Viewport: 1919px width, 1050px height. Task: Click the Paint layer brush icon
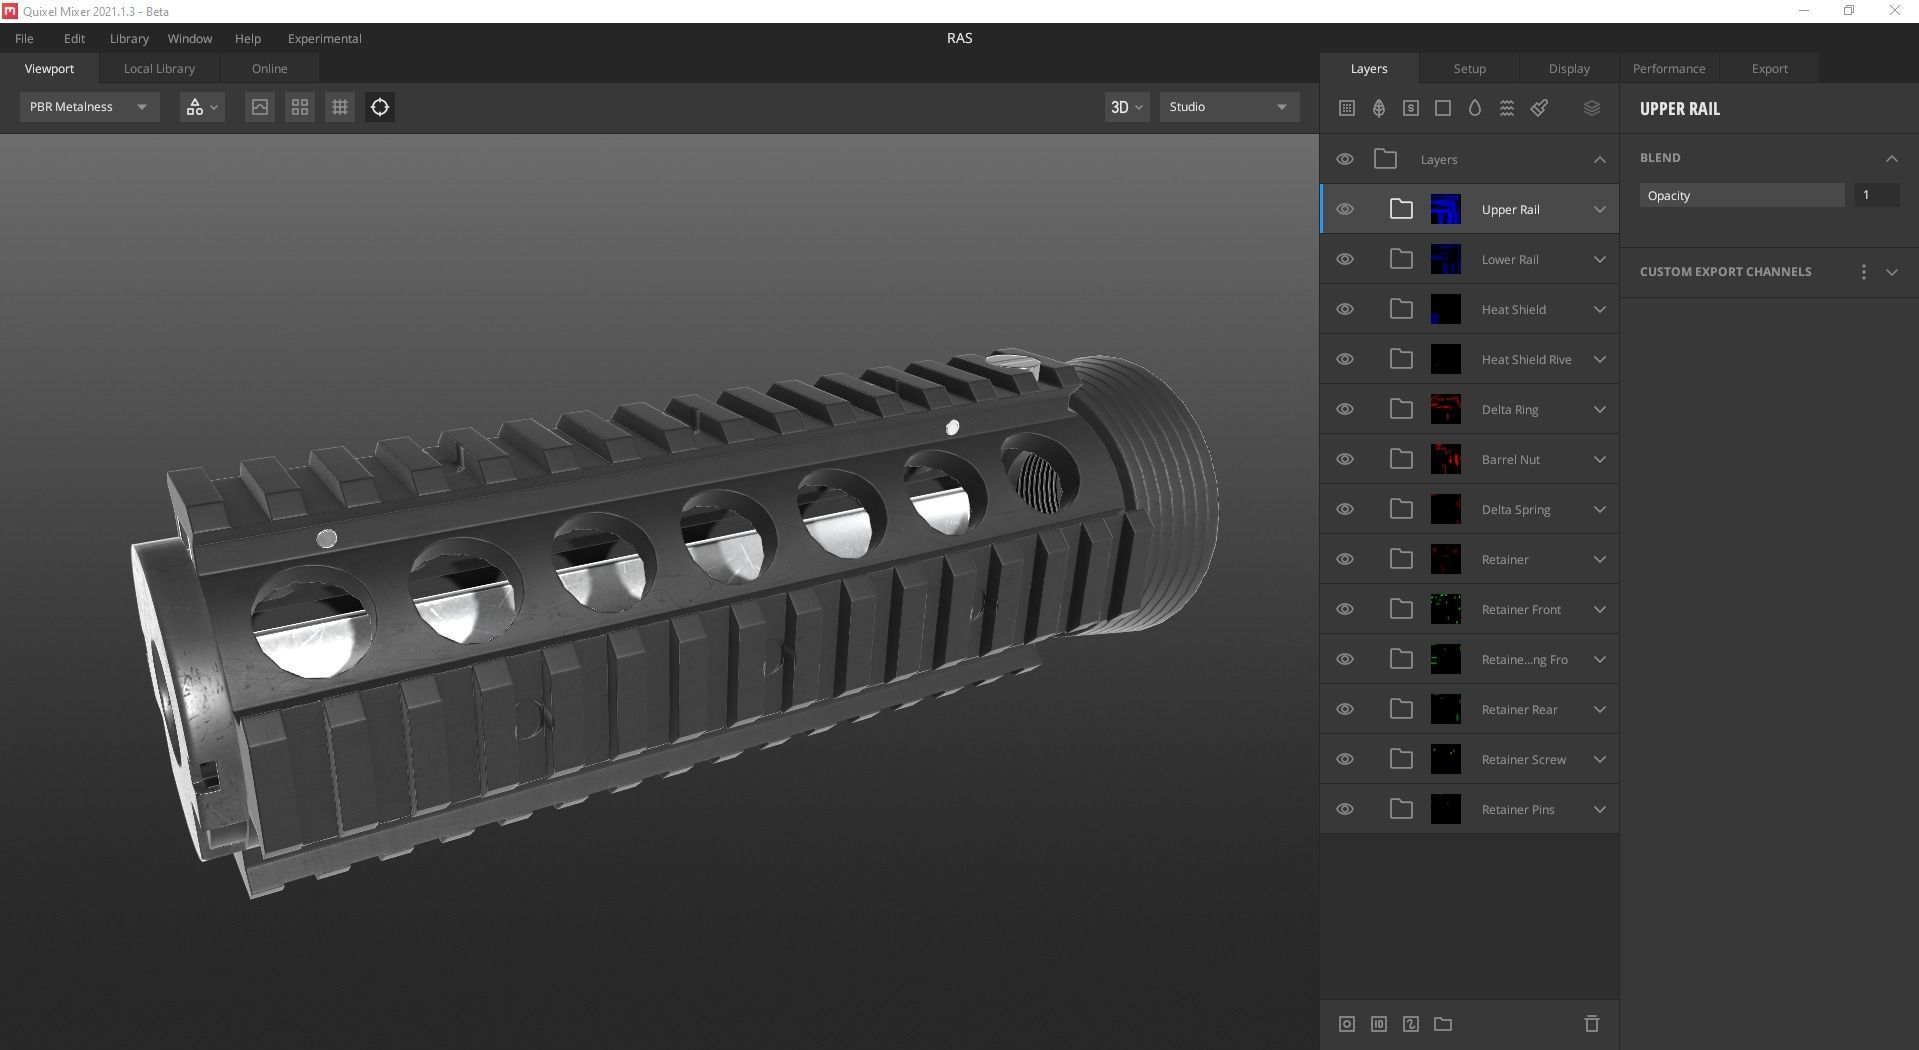tap(1538, 107)
